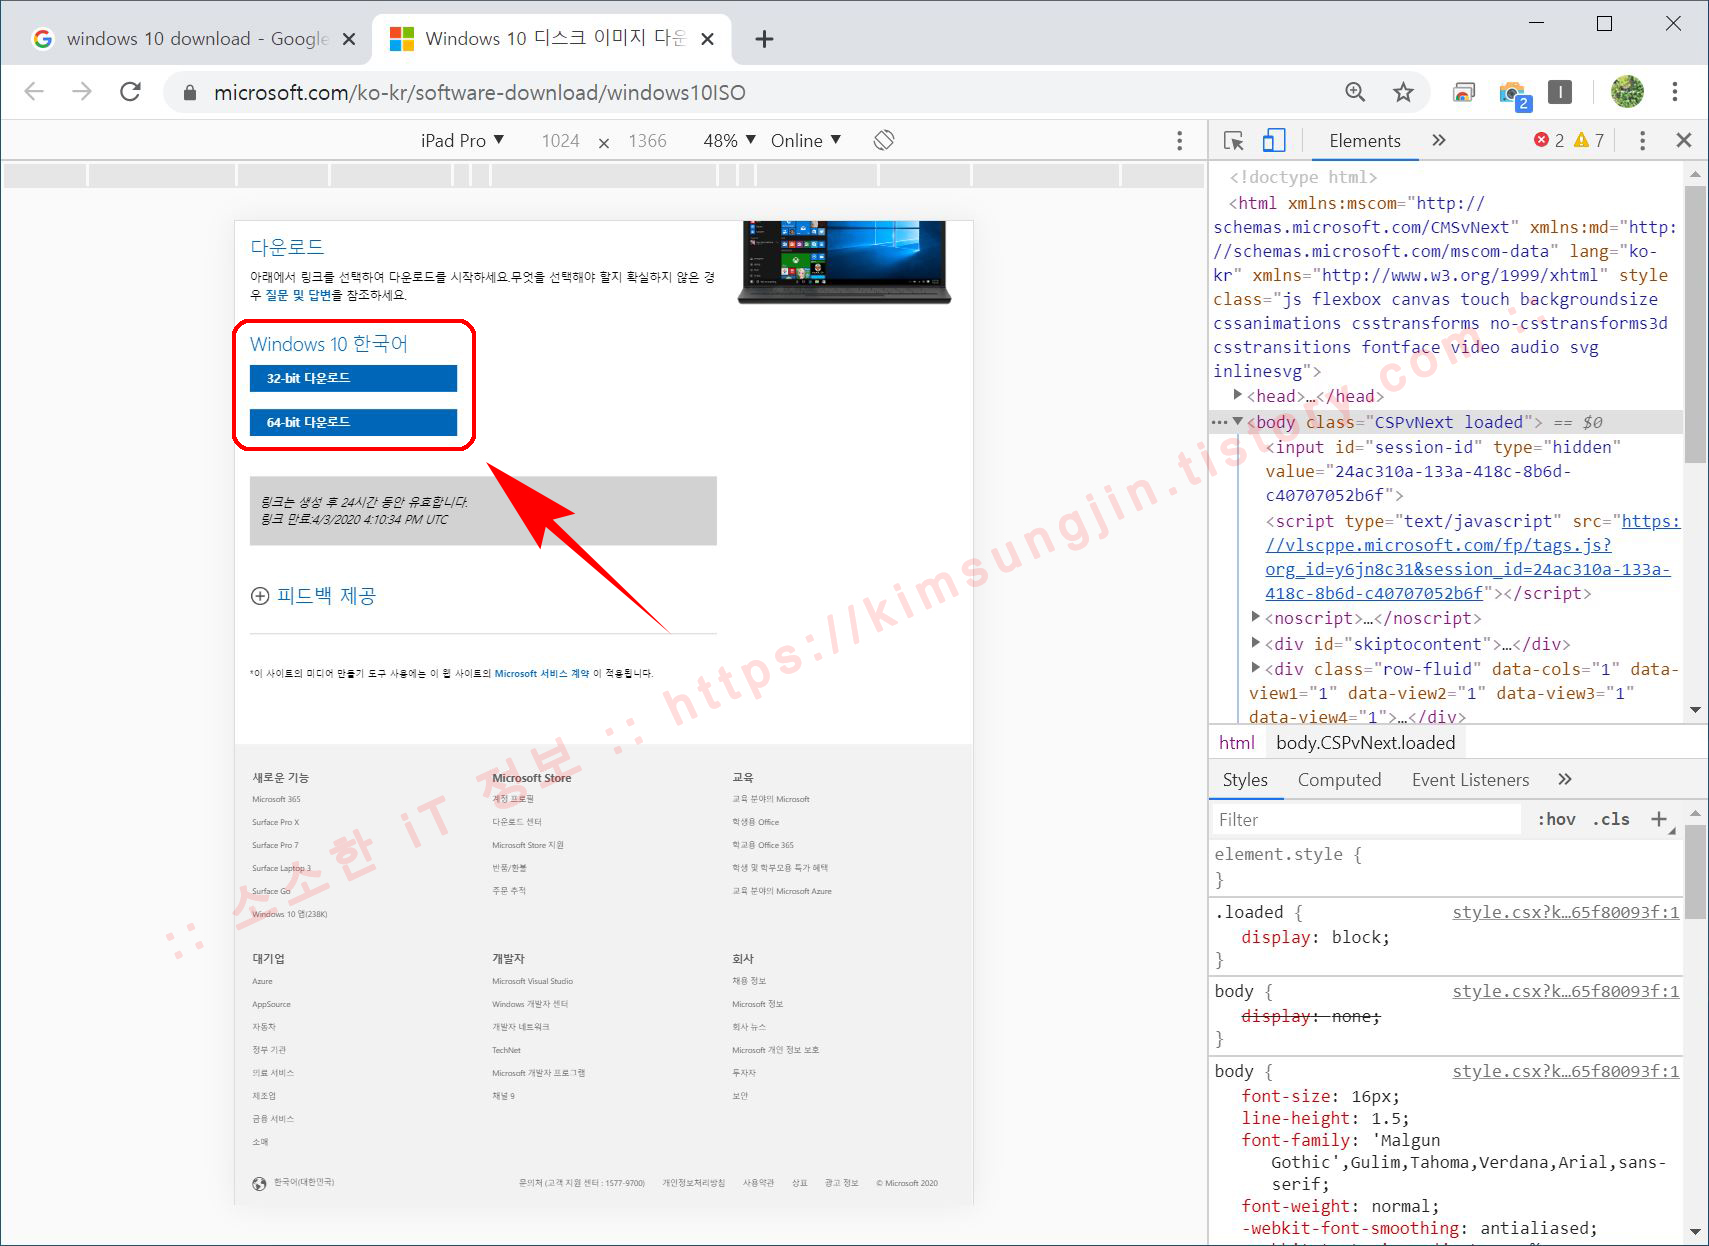Open a new browser tab
This screenshot has width=1709, height=1246.
[x=764, y=39]
